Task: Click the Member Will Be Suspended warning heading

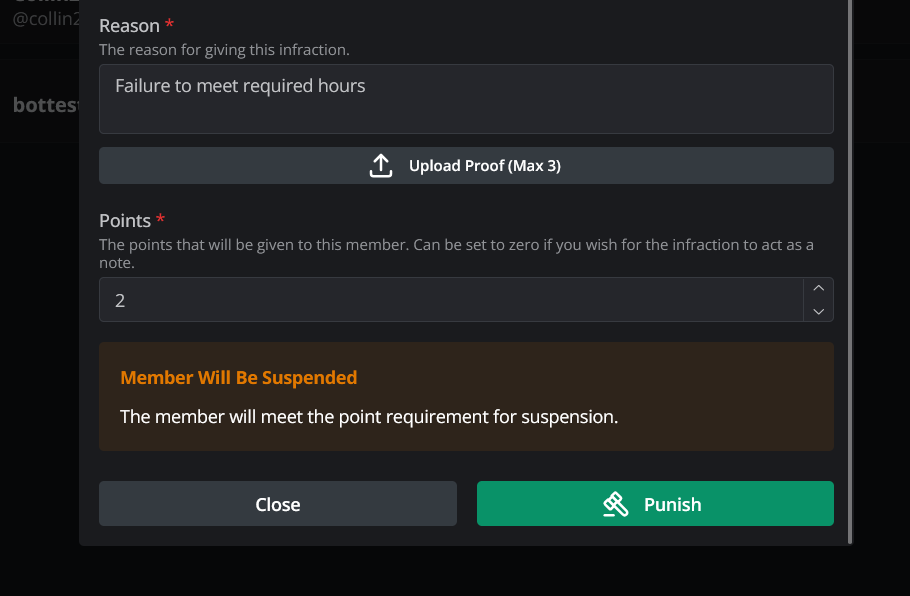Action: 238,377
